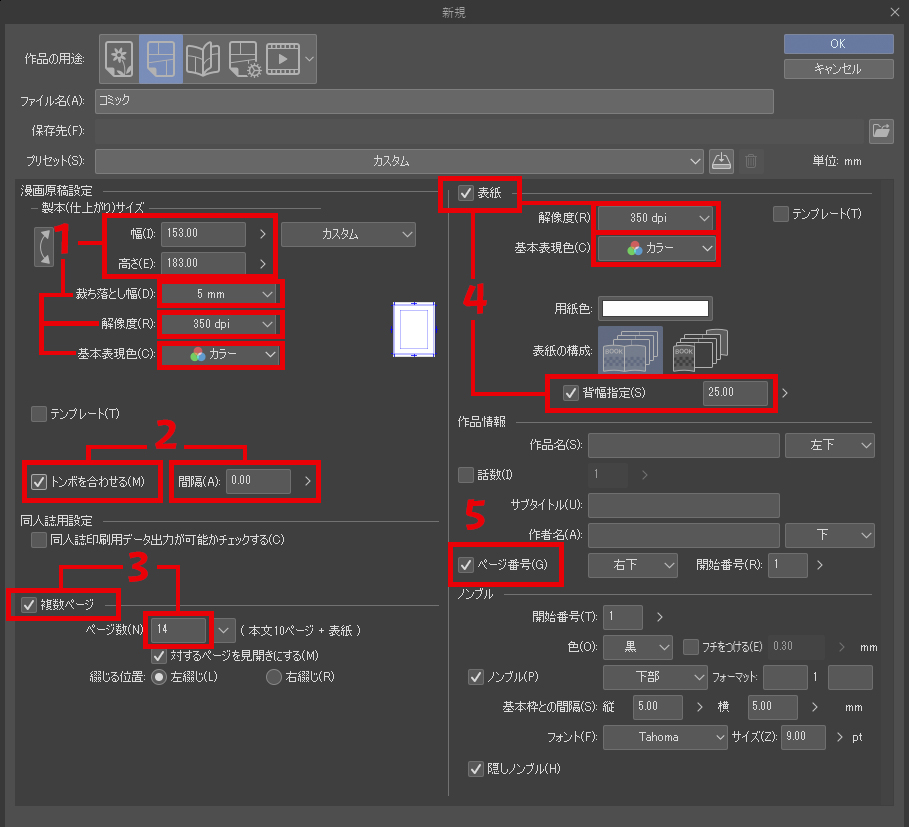The height and width of the screenshot is (827, 909).
Task: Click the save preset icon
Action: pos(722,161)
